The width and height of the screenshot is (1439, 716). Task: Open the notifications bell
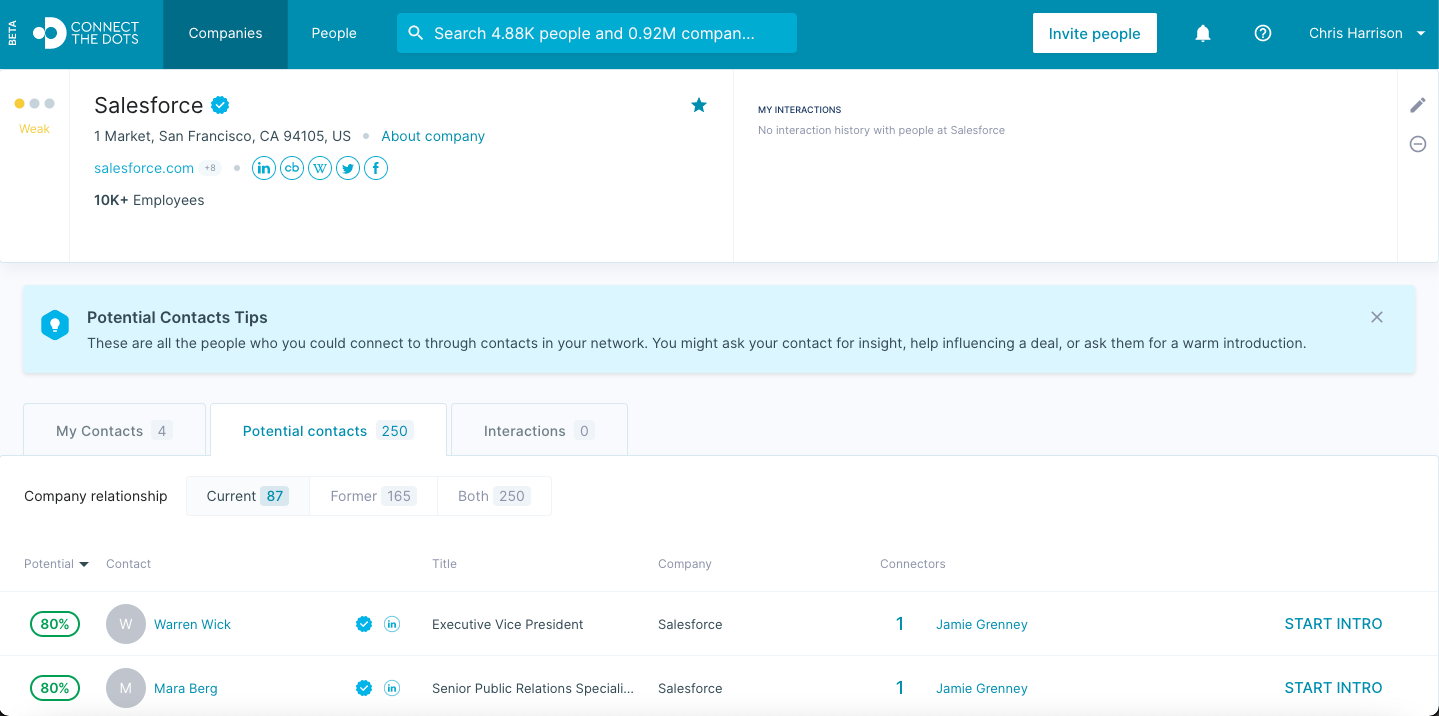[1203, 33]
